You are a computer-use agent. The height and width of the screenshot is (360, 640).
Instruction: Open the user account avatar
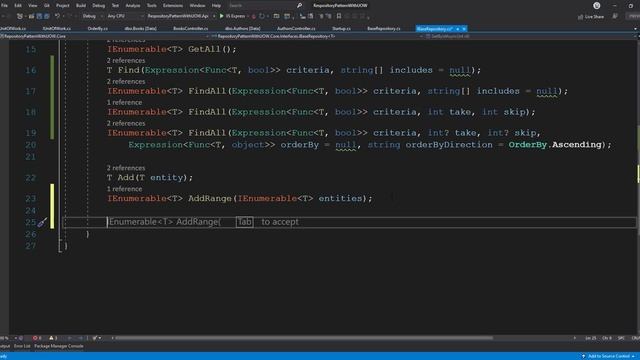tap(597, 6)
